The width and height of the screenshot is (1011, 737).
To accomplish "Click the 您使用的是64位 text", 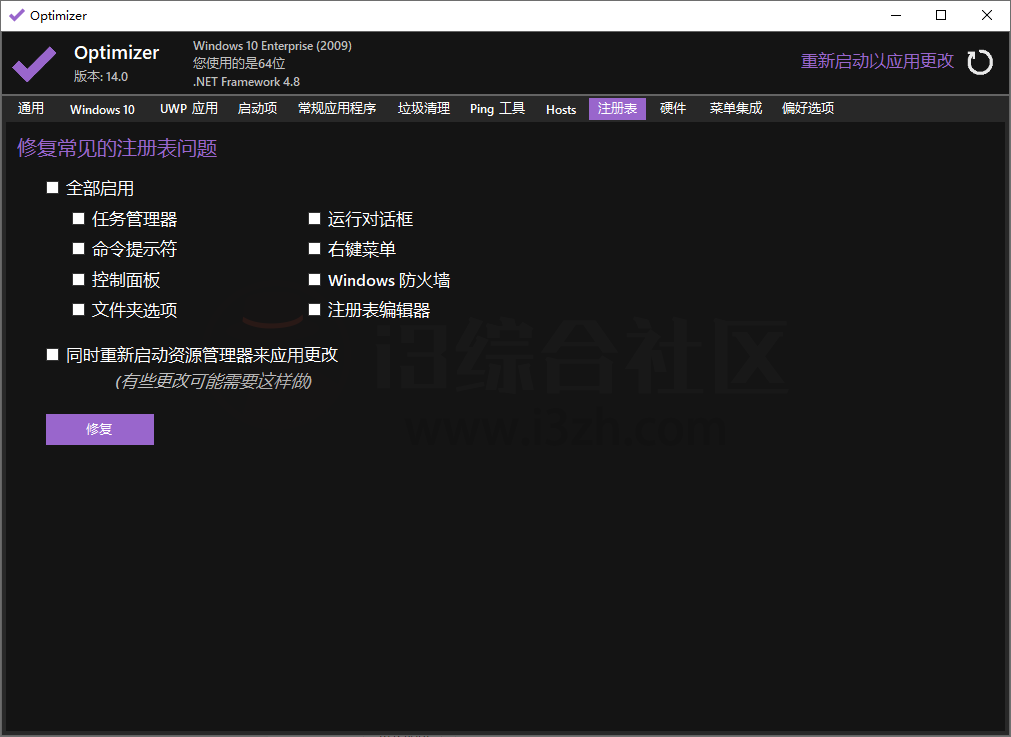I will [239, 63].
